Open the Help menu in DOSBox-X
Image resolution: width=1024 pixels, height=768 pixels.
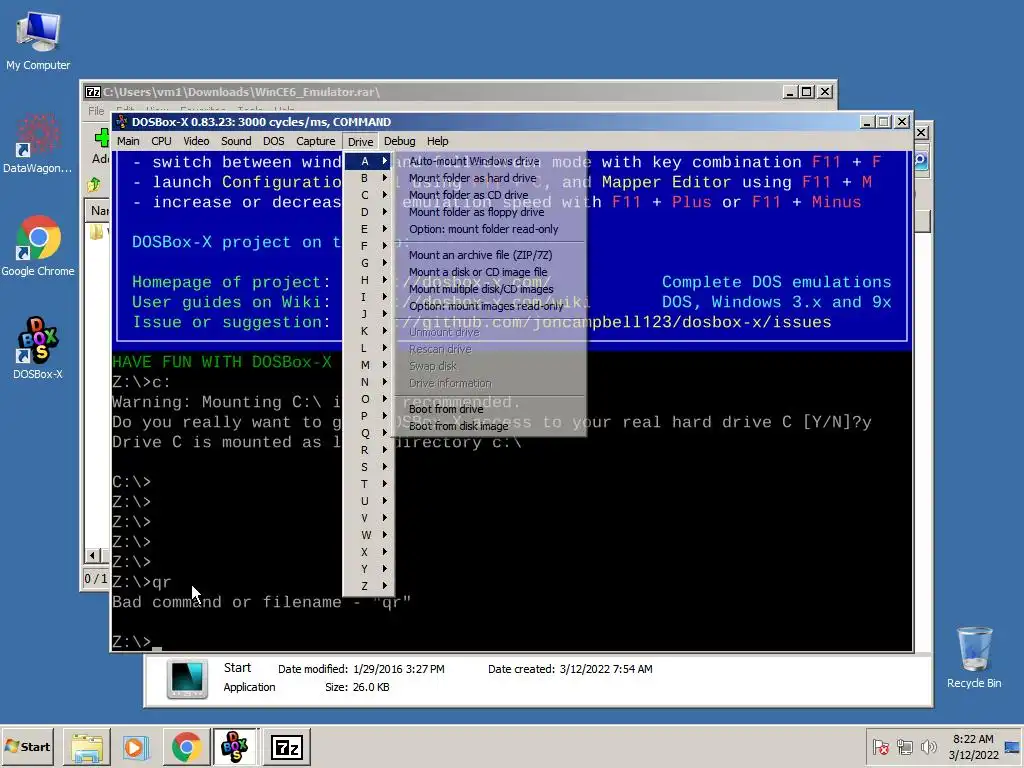tap(438, 141)
